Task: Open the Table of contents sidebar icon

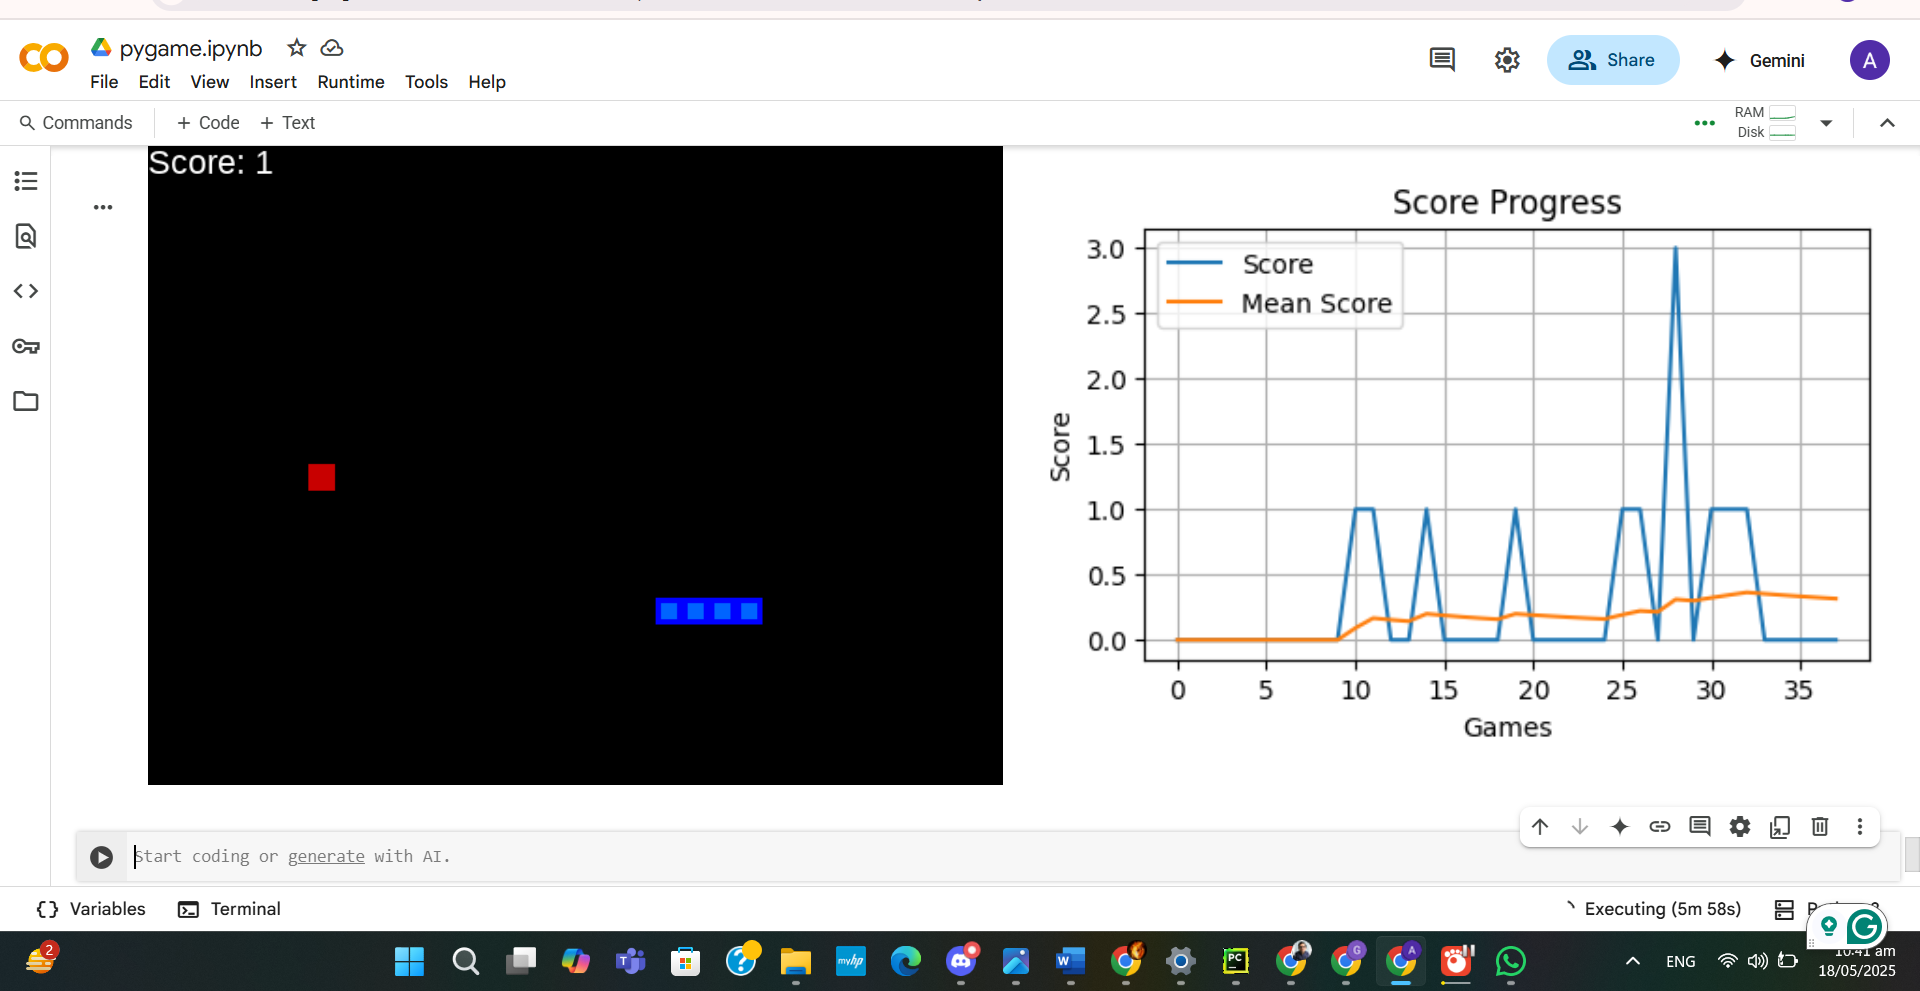Action: [26, 181]
